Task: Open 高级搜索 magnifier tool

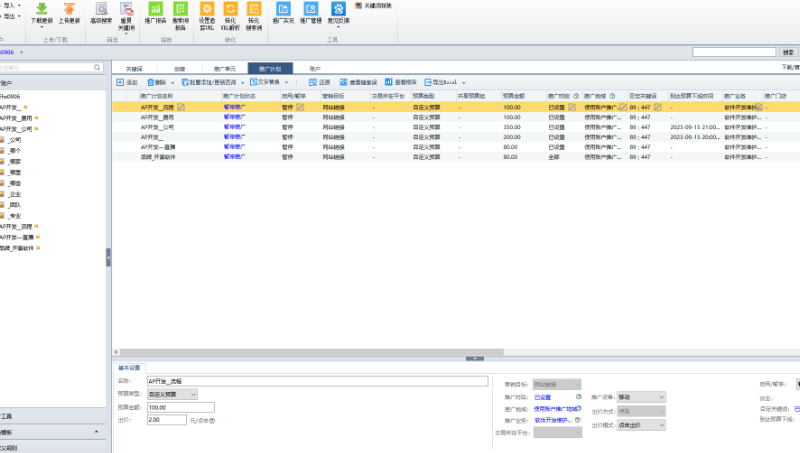Action: 101,9
